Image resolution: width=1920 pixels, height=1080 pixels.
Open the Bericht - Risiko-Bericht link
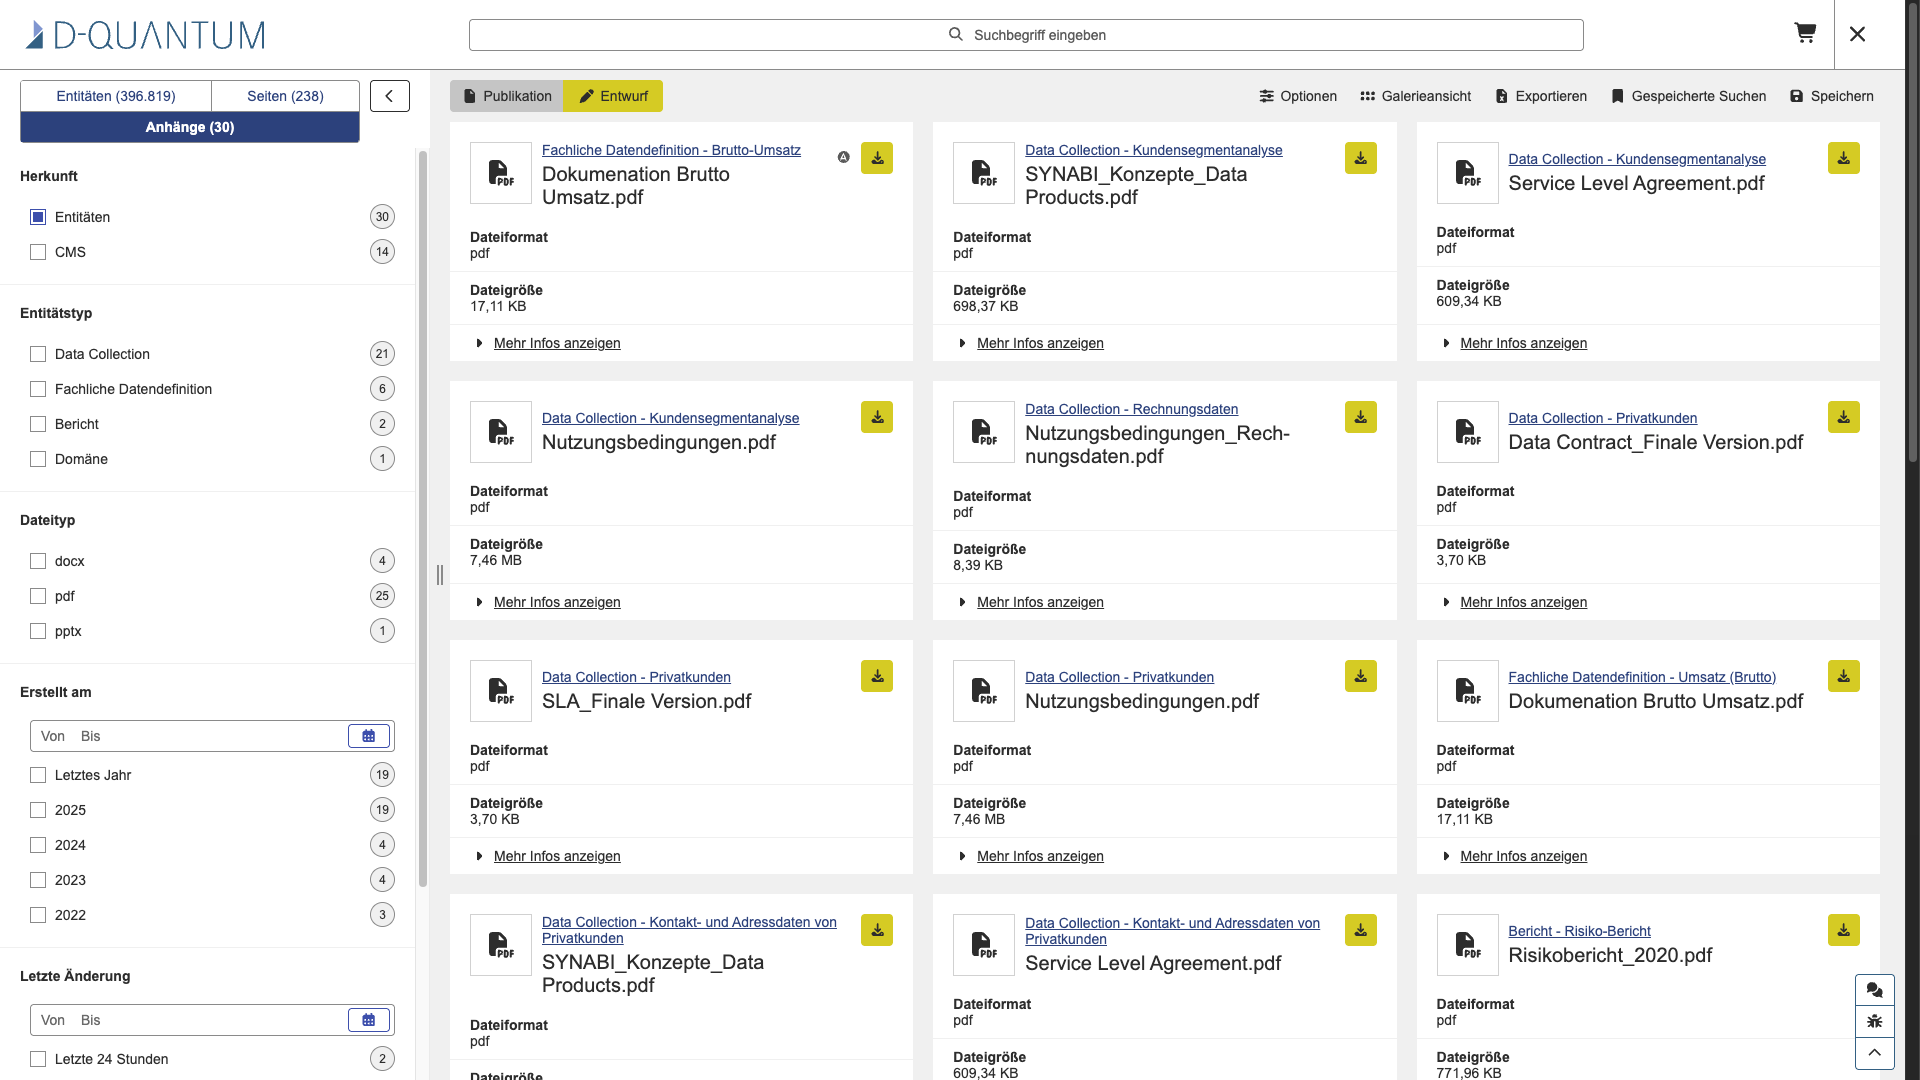tap(1579, 931)
